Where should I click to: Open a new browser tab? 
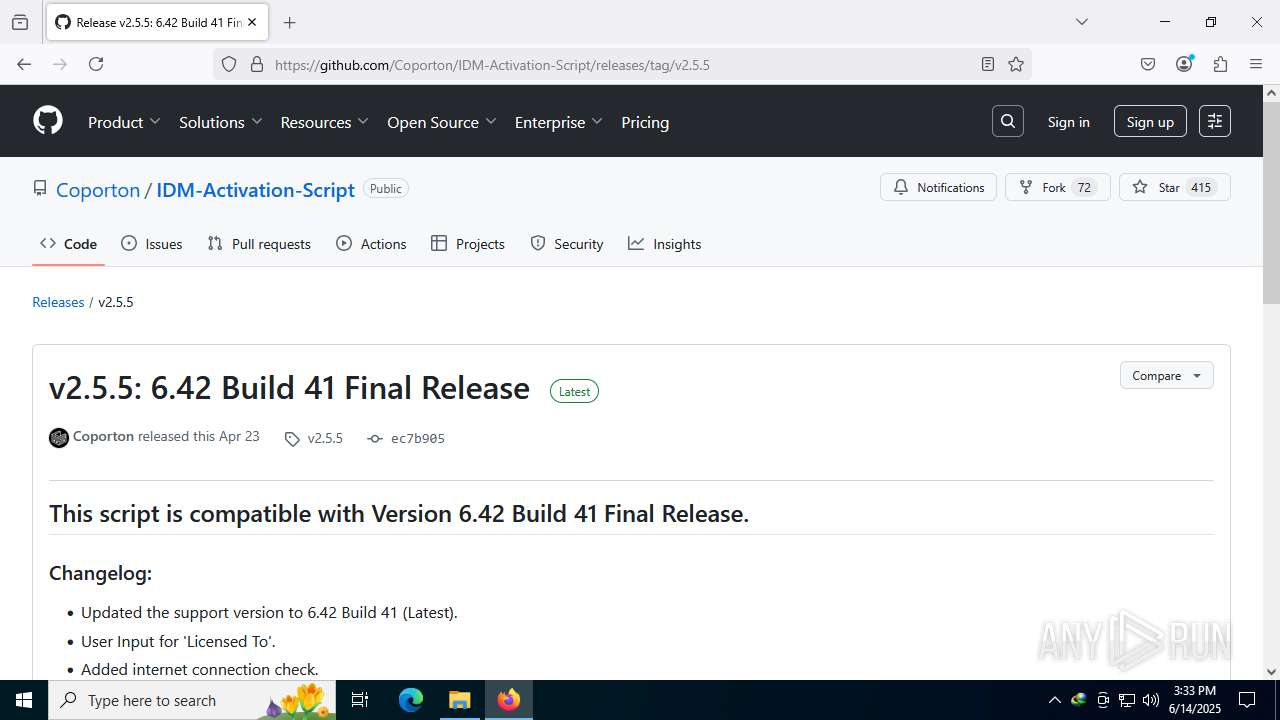pyautogui.click(x=290, y=22)
